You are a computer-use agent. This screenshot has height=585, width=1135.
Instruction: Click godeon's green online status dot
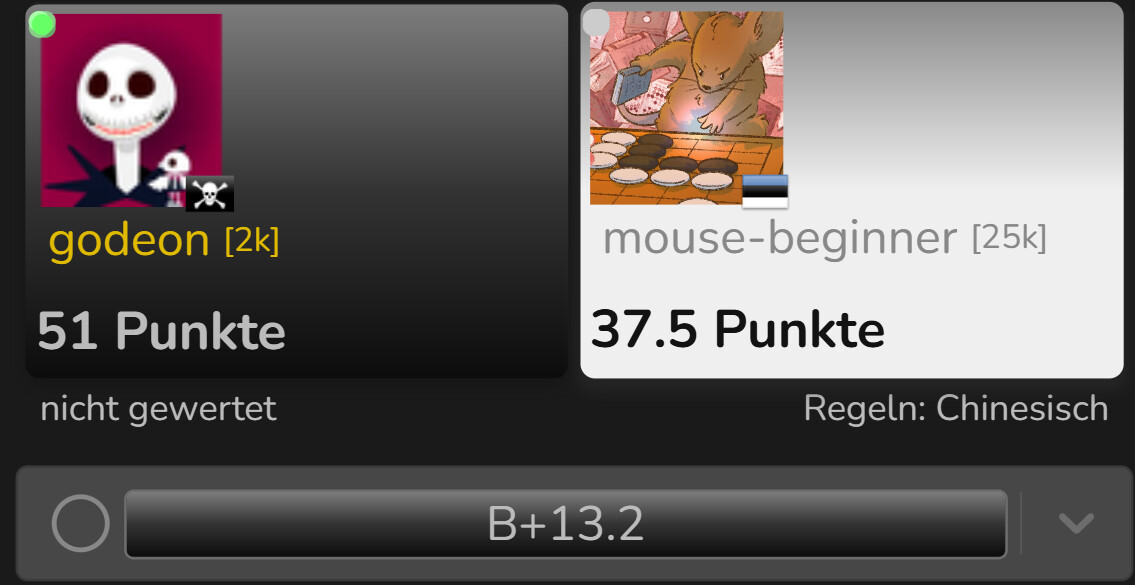pyautogui.click(x=42, y=25)
